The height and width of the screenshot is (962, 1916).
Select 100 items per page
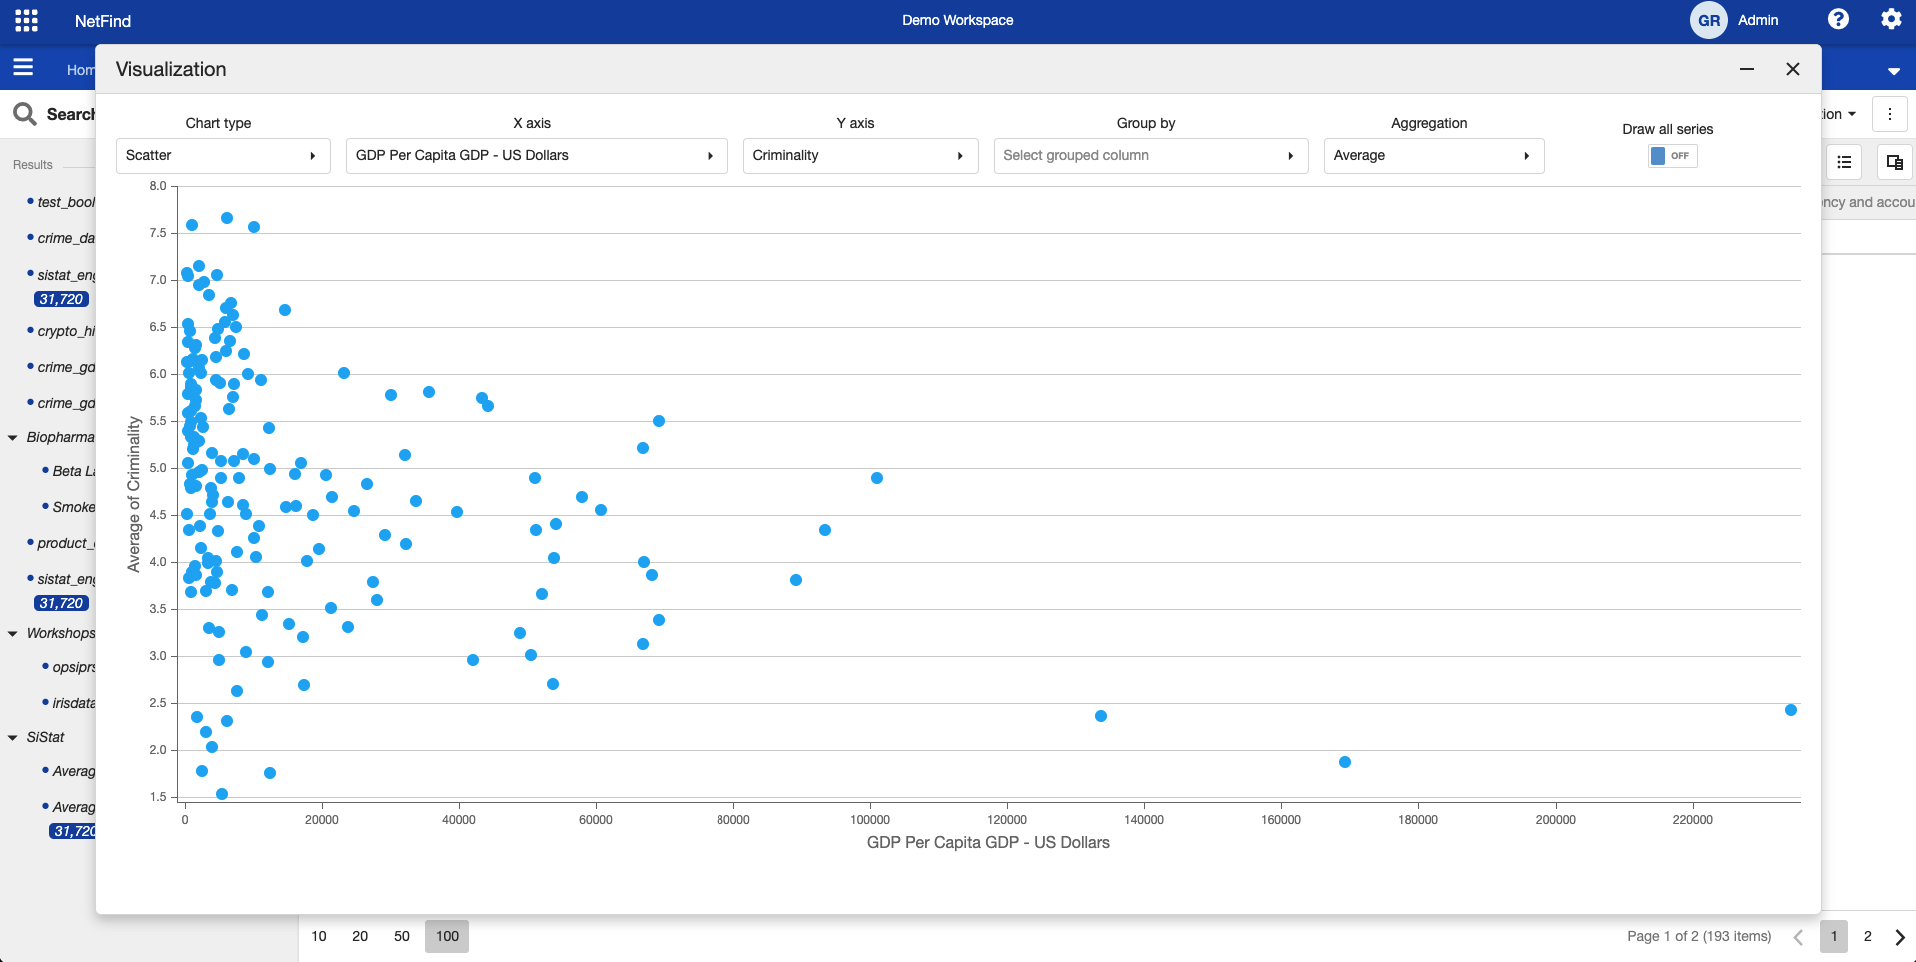tap(447, 937)
